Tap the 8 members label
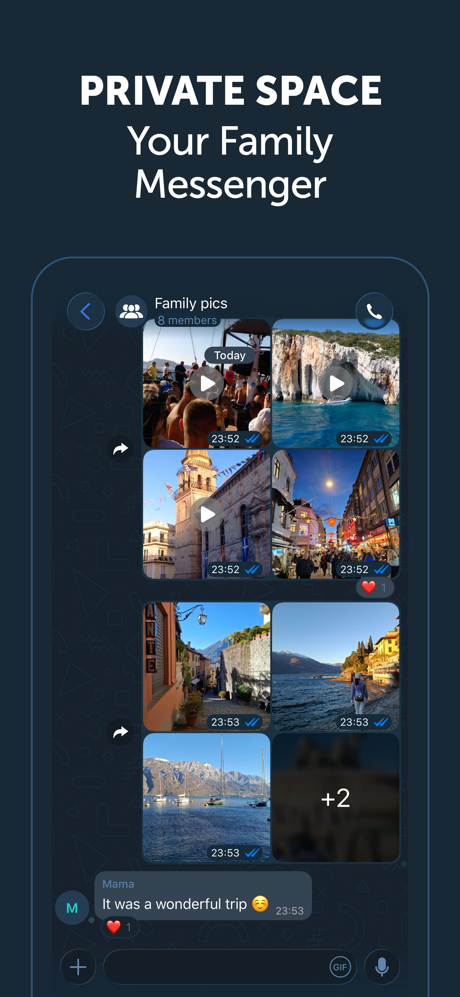 tap(188, 320)
